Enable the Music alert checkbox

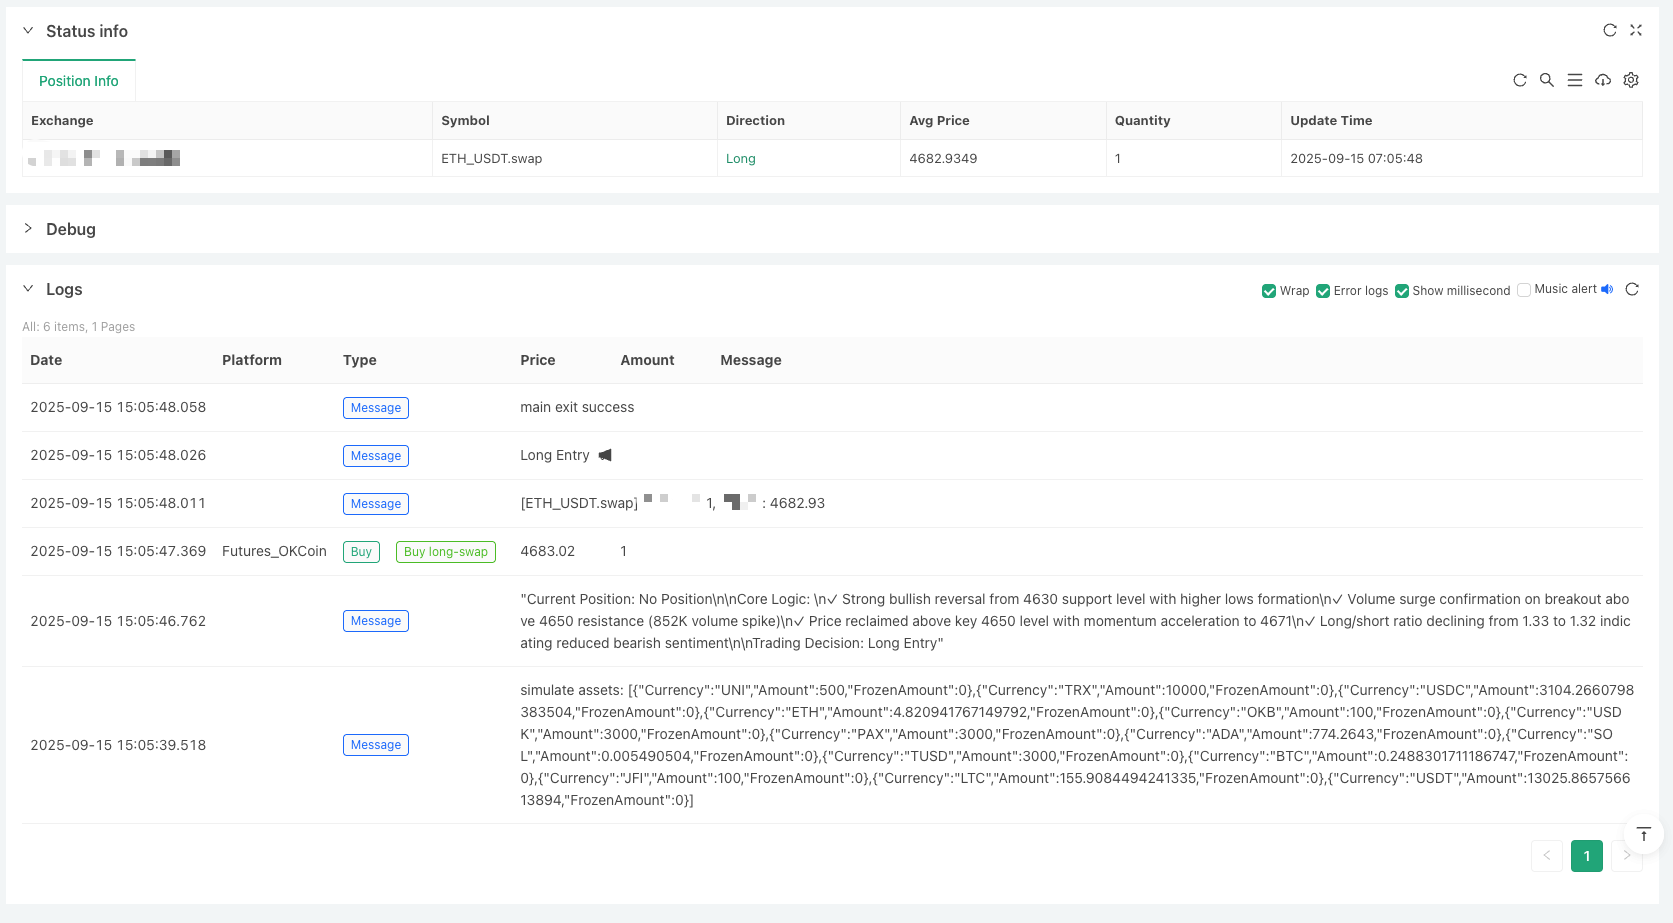pyautogui.click(x=1524, y=289)
